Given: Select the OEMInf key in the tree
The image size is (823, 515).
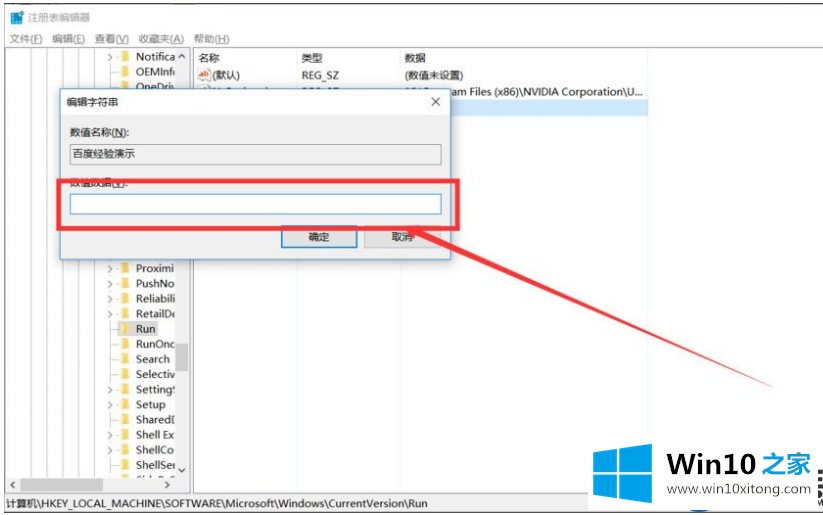Looking at the screenshot, I should [155, 72].
